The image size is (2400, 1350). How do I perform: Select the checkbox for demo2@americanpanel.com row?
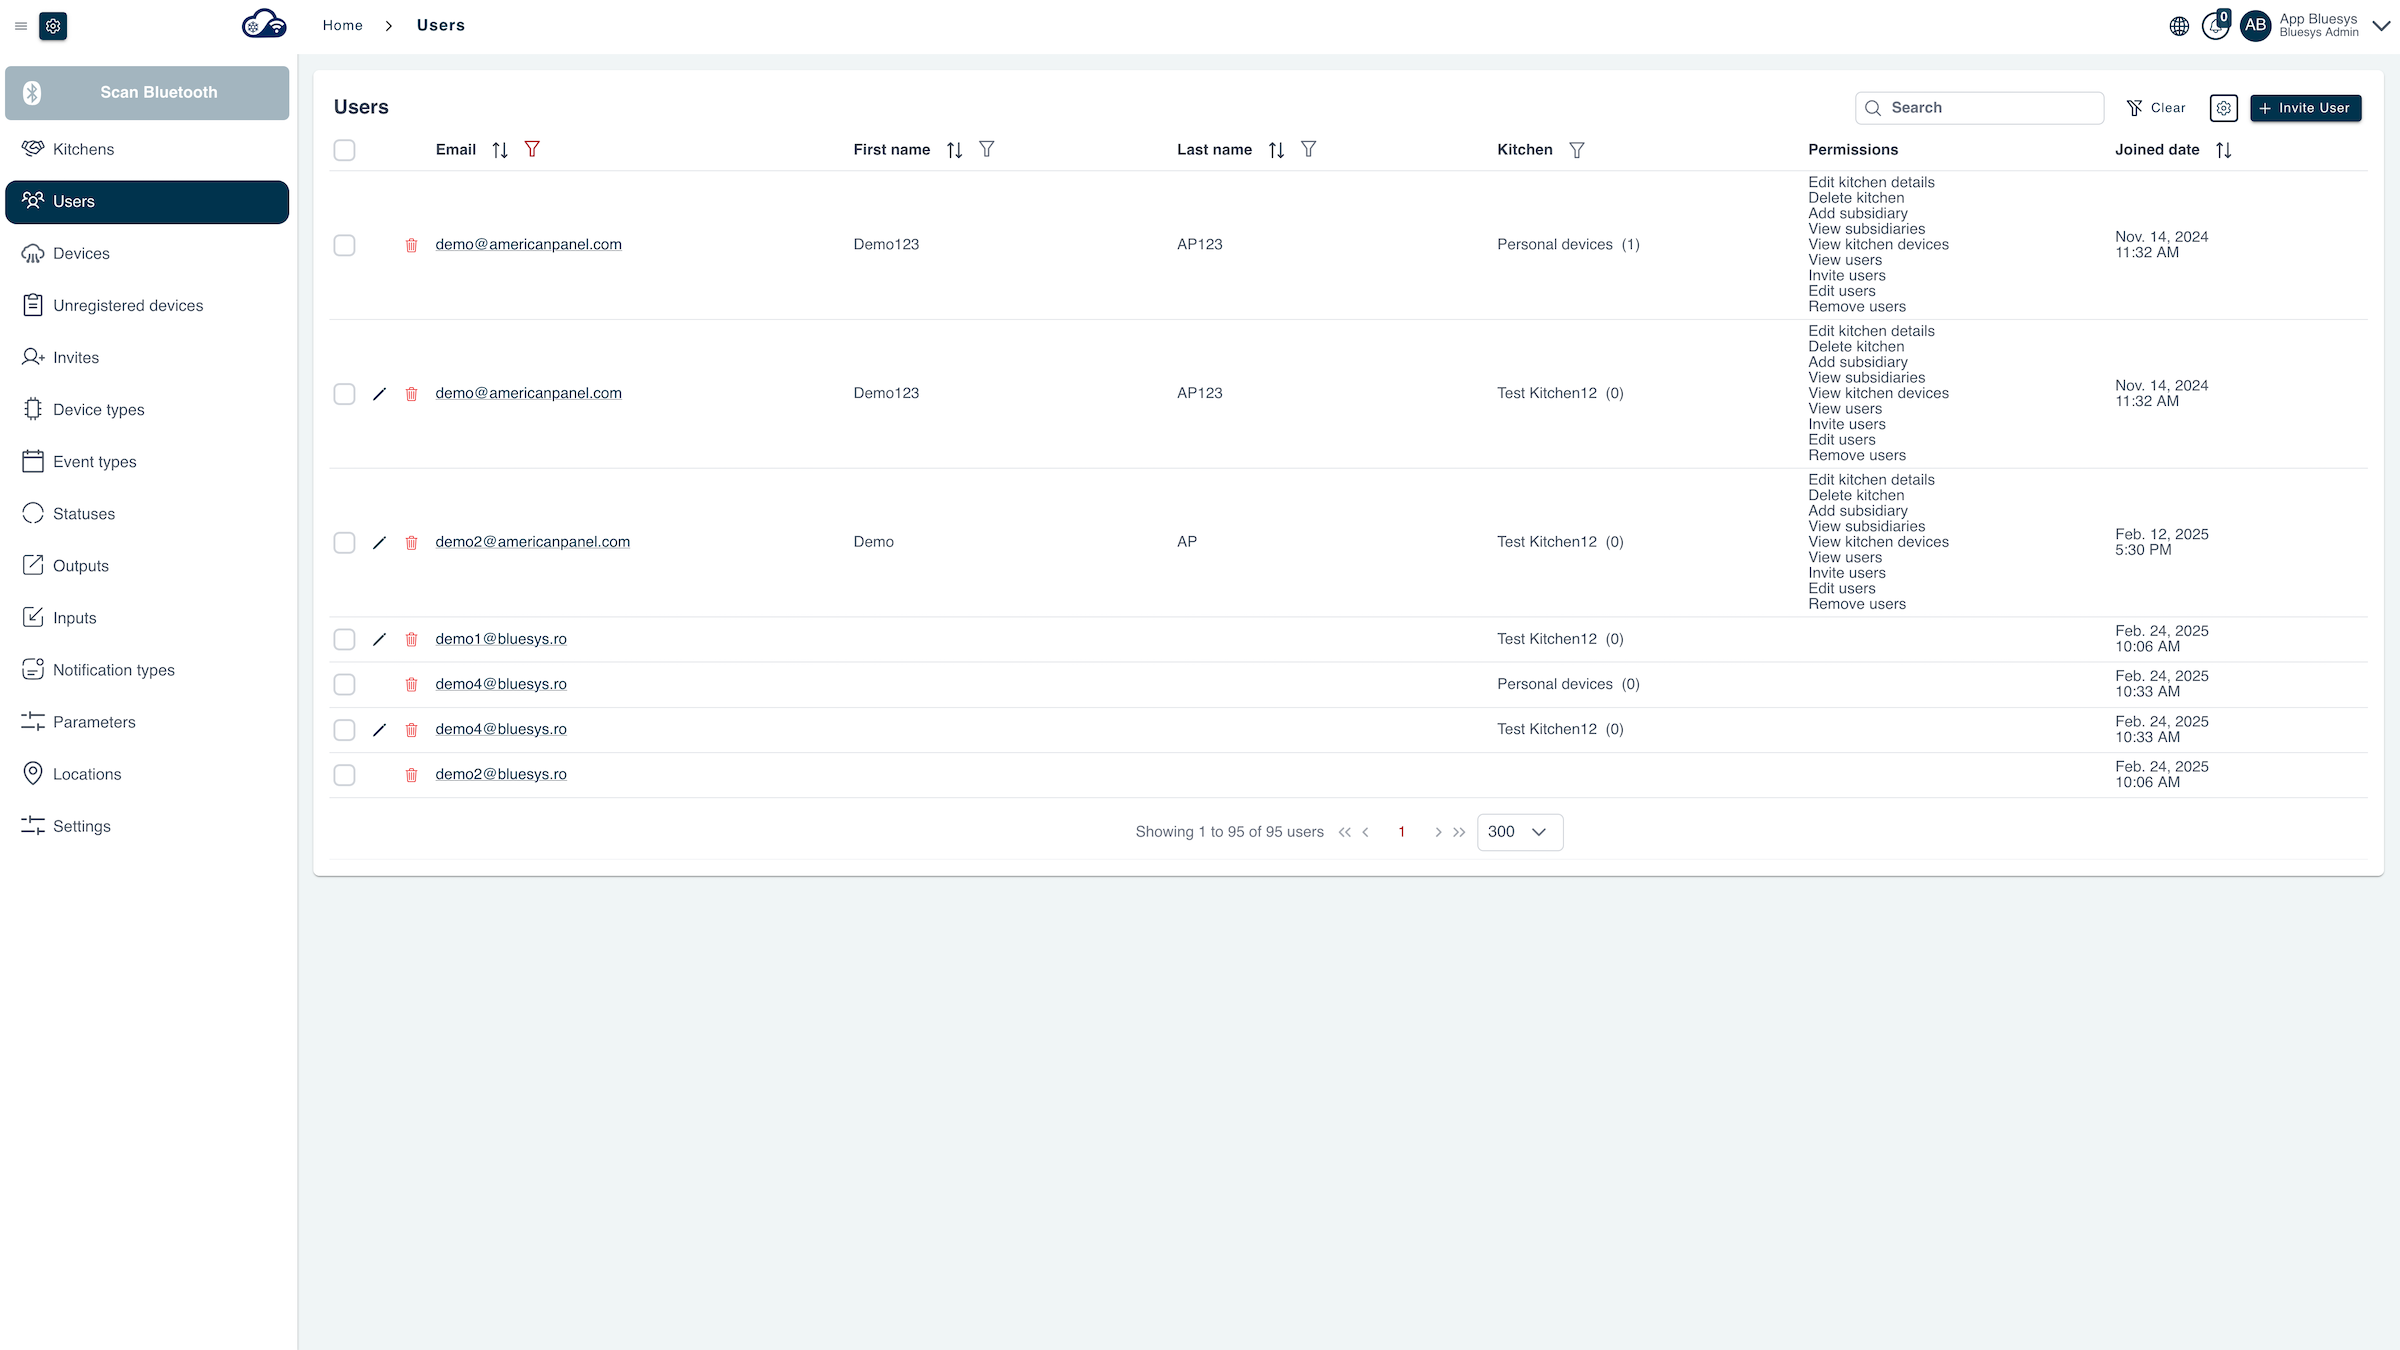345,542
